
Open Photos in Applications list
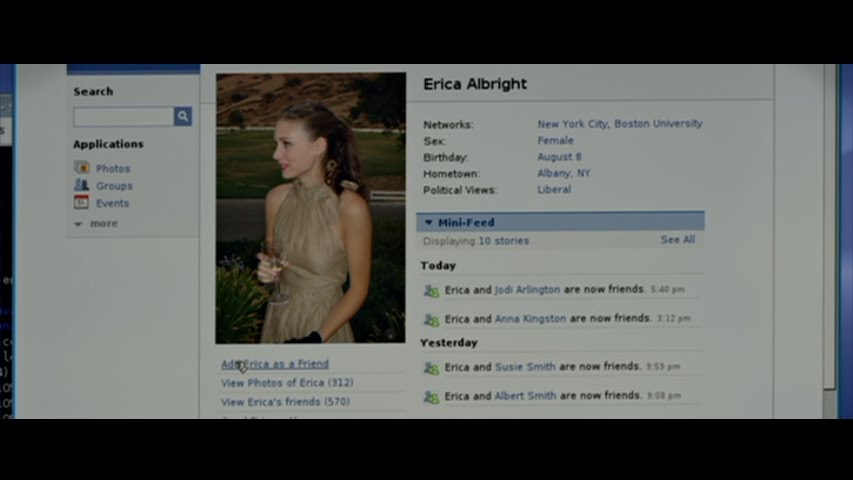[x=113, y=169]
